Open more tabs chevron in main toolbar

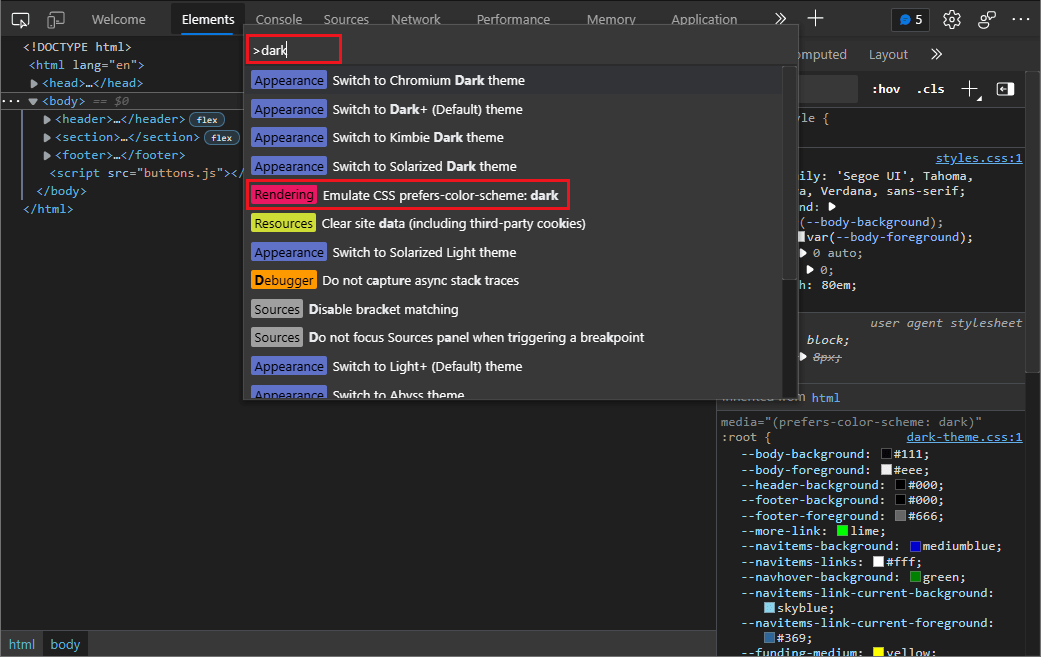click(781, 19)
